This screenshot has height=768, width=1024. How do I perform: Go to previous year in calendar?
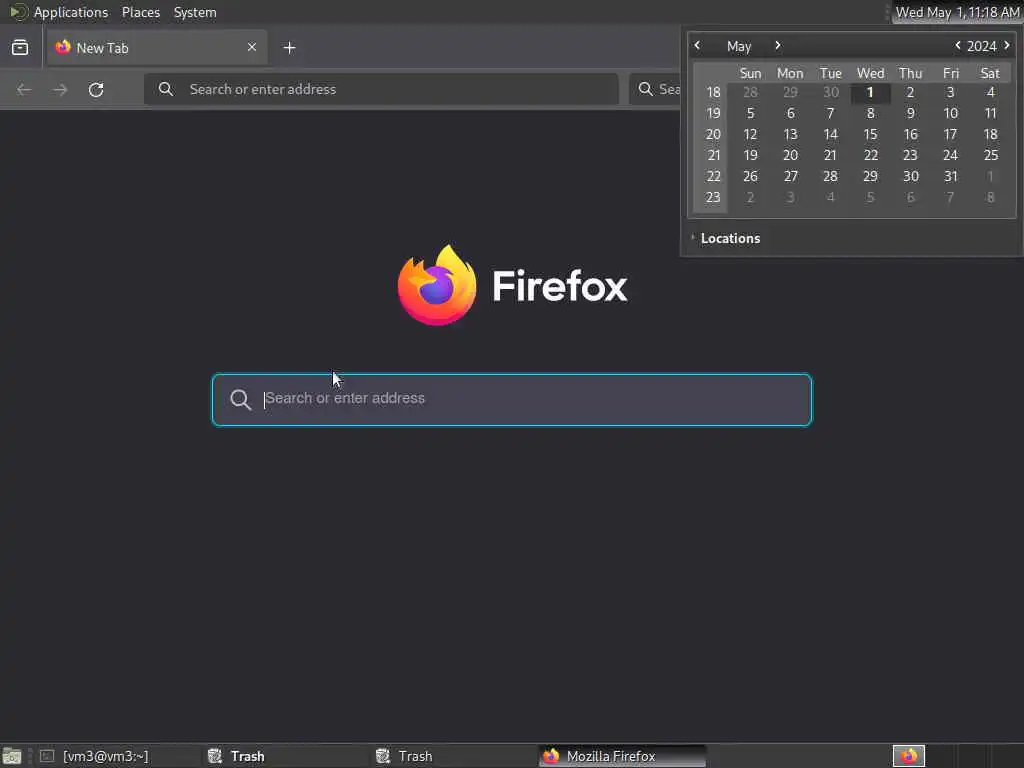coord(957,45)
